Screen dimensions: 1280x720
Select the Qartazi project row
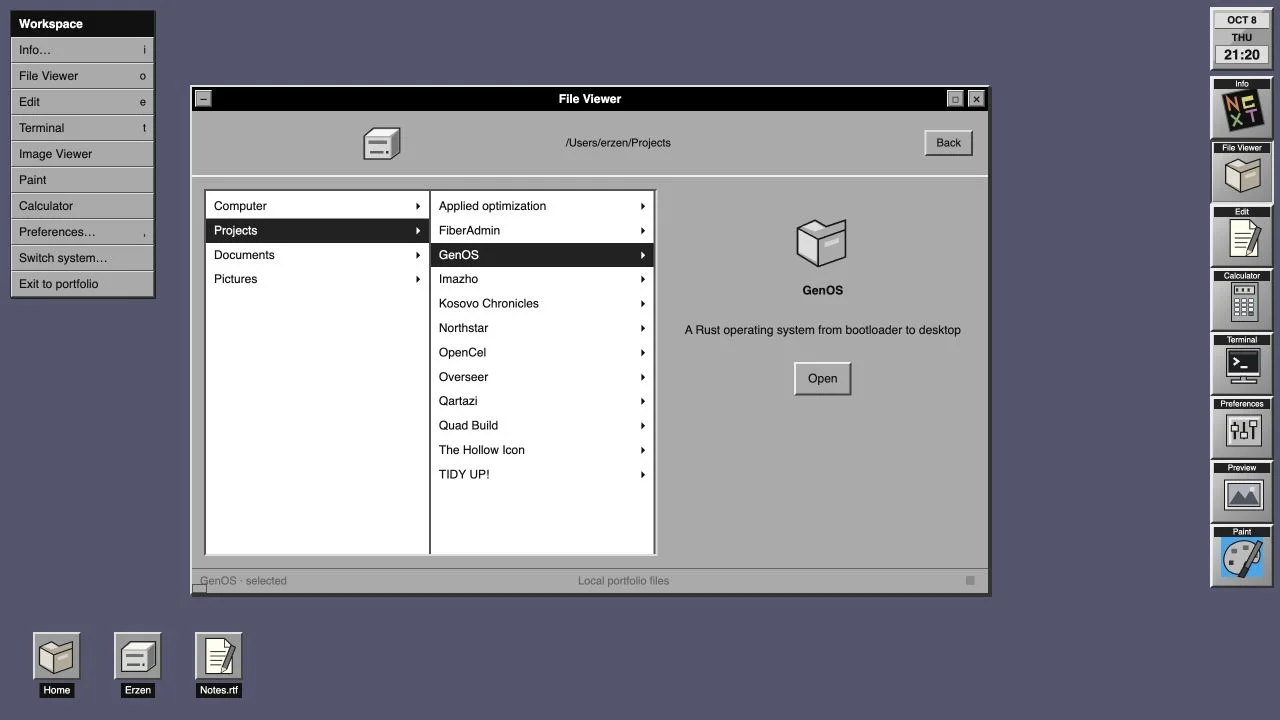click(x=542, y=401)
